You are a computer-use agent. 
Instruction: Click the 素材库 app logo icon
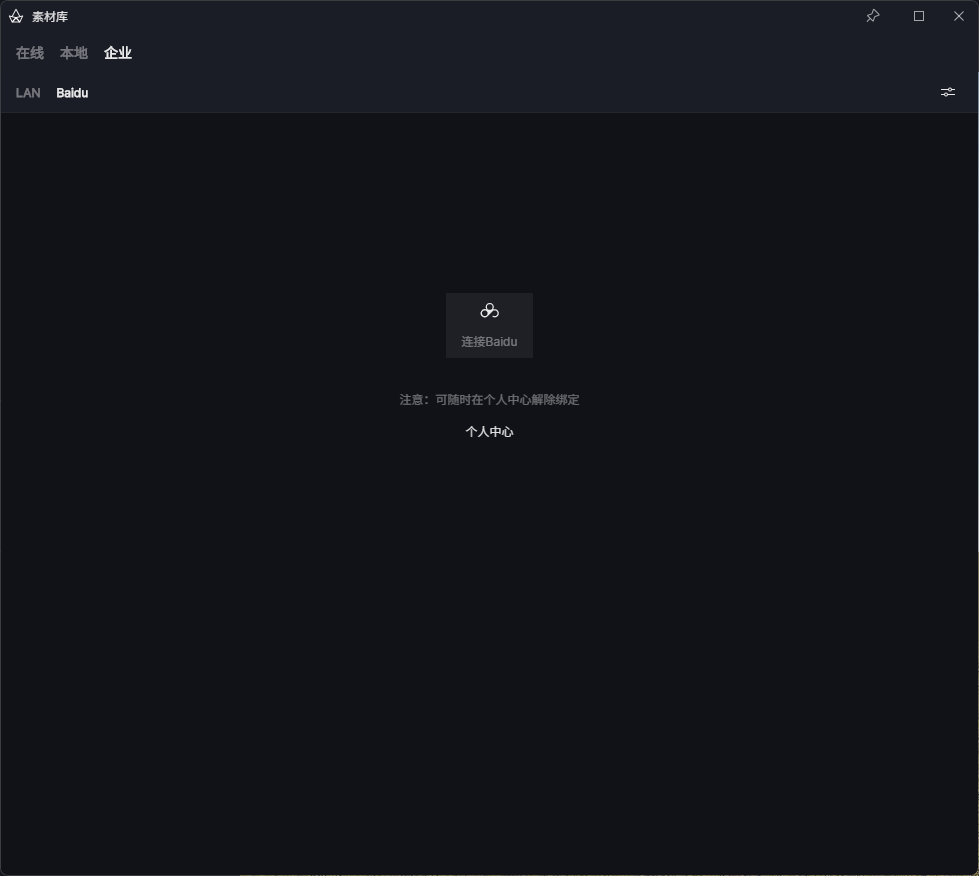pyautogui.click(x=16, y=17)
